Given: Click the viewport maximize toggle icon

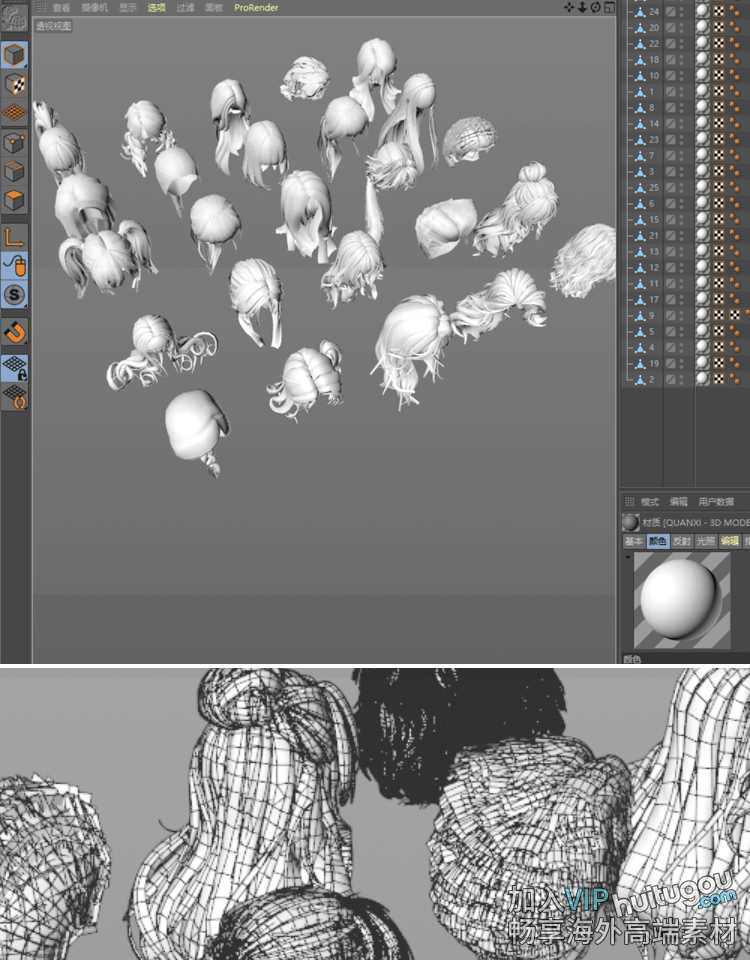Looking at the screenshot, I should click(x=609, y=7).
